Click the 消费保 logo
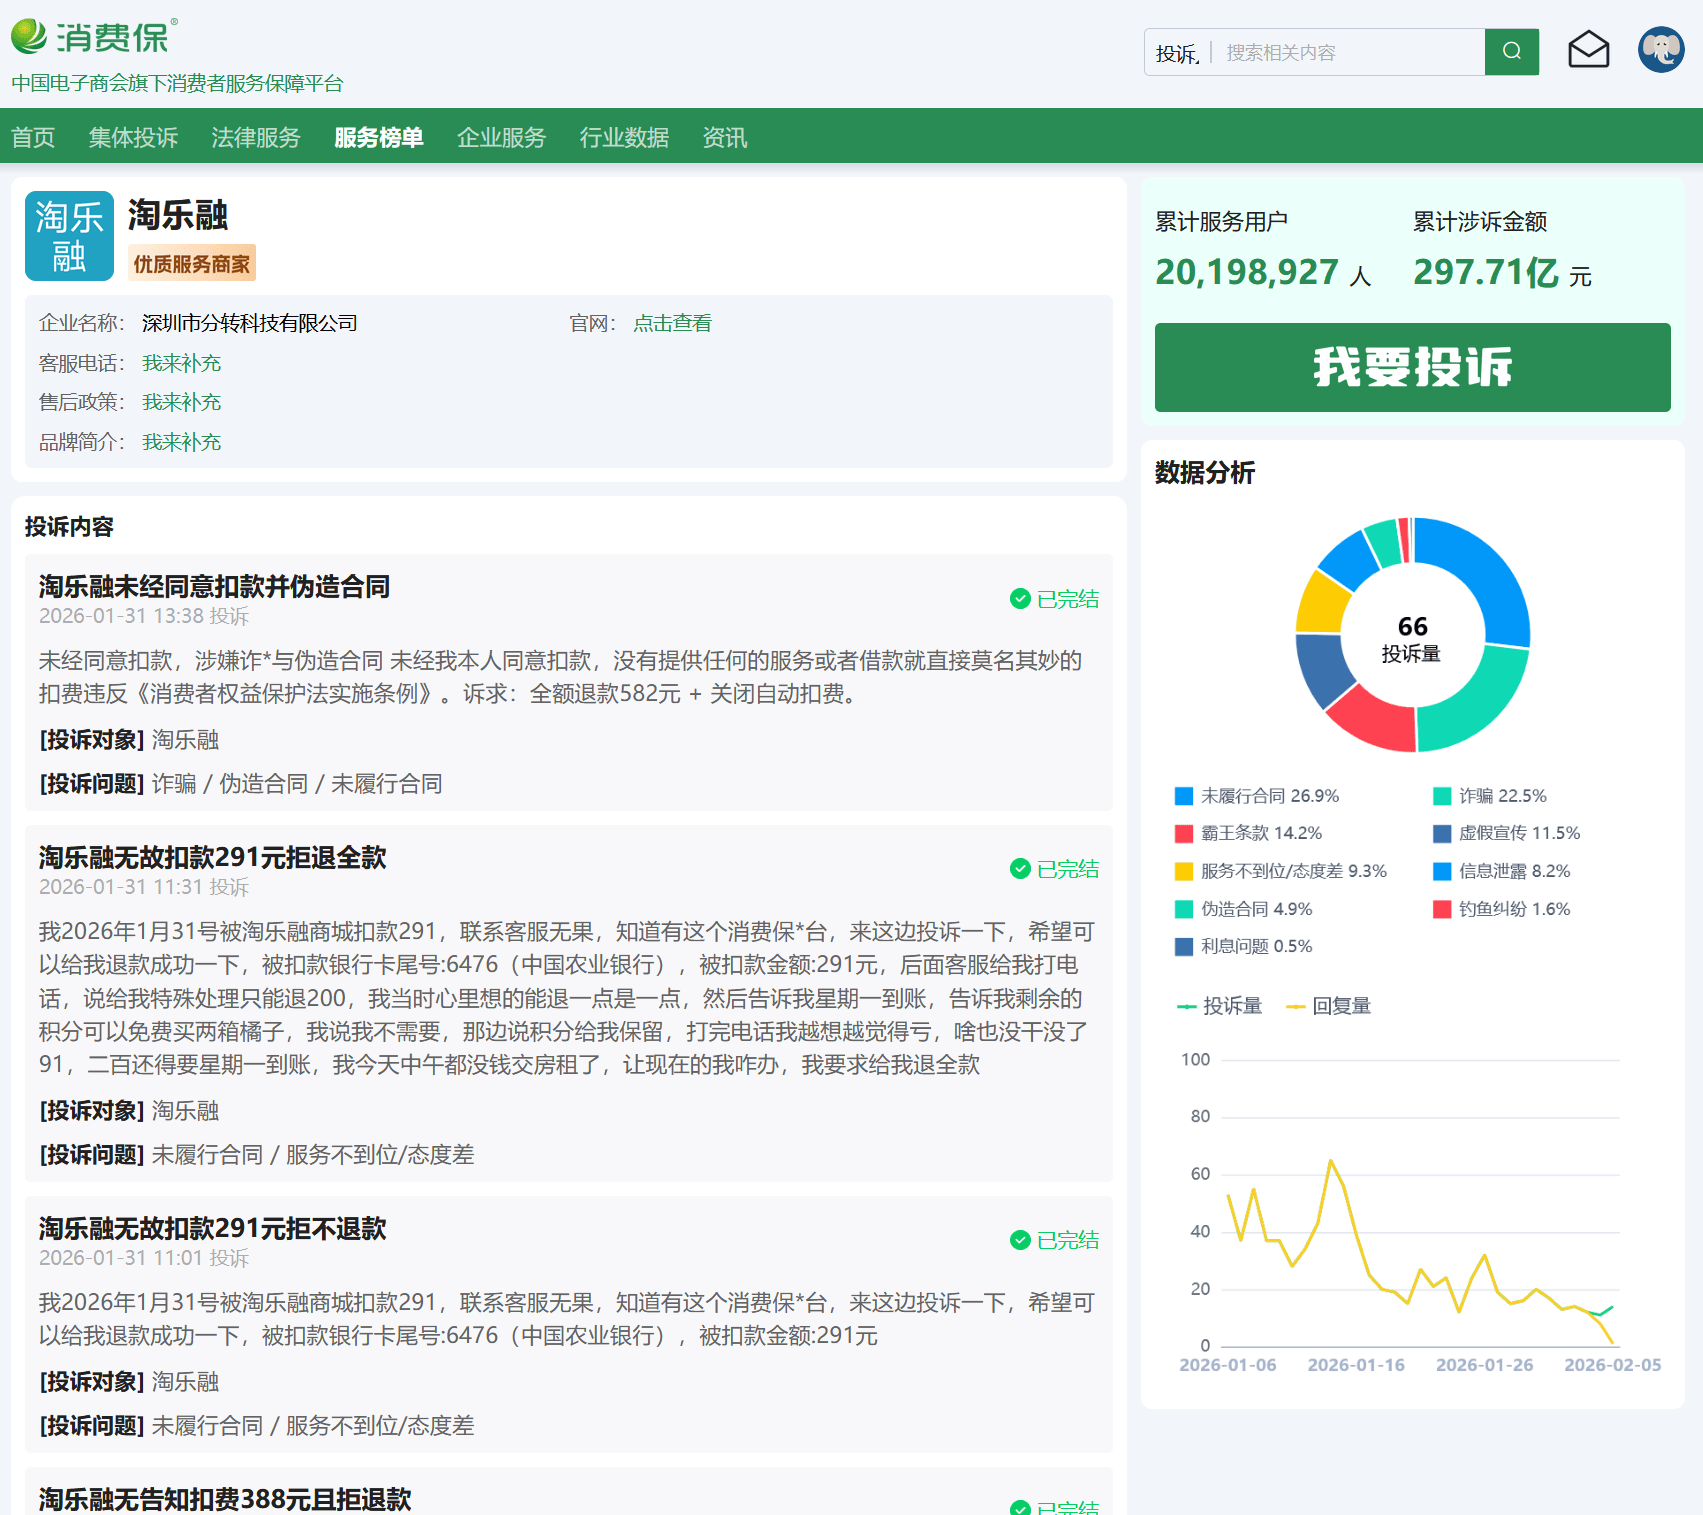The height and width of the screenshot is (1515, 1703). [95, 37]
